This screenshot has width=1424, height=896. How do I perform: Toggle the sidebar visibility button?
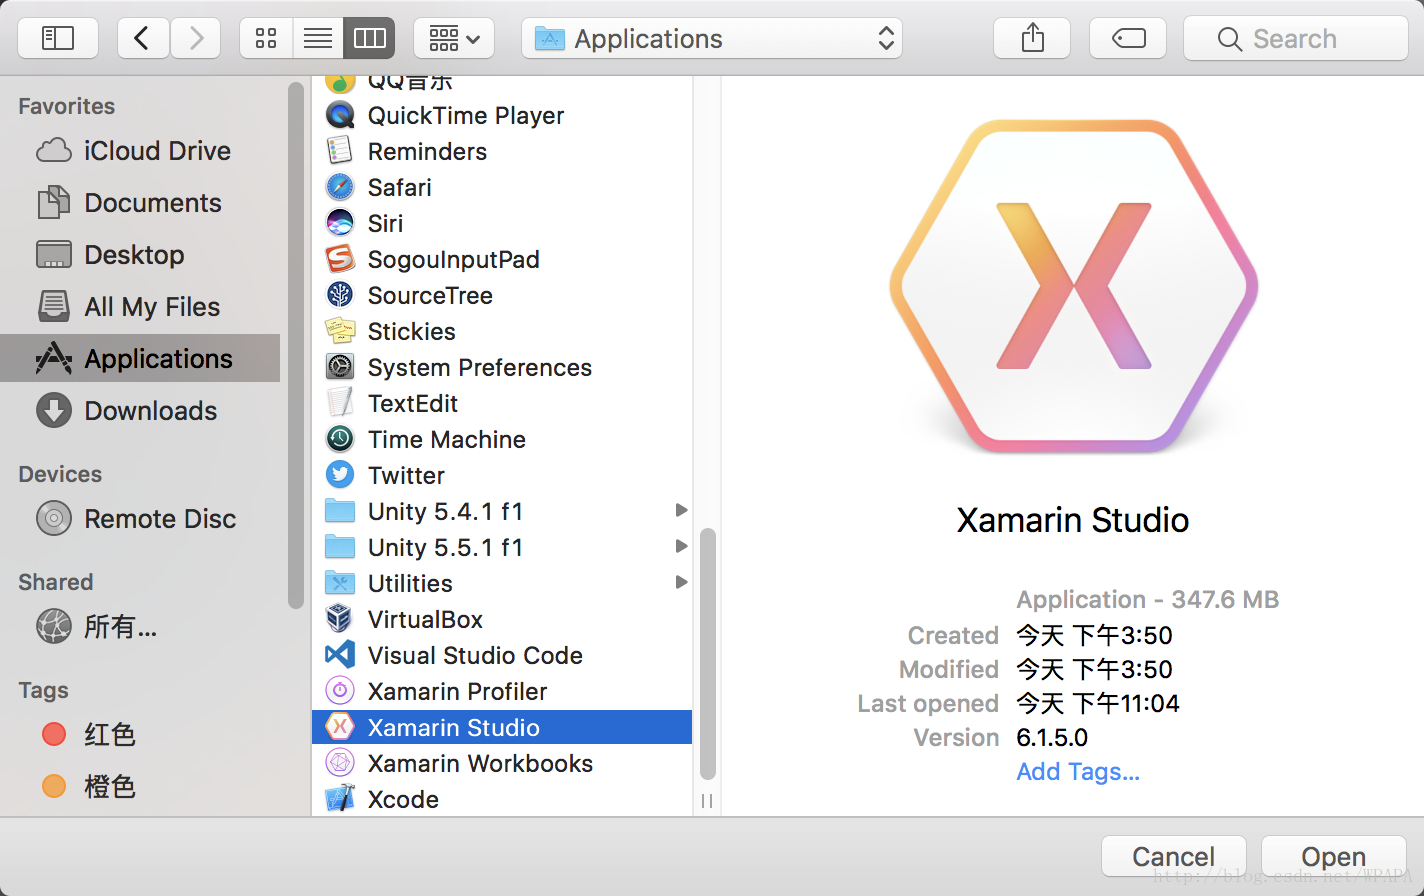pos(58,39)
